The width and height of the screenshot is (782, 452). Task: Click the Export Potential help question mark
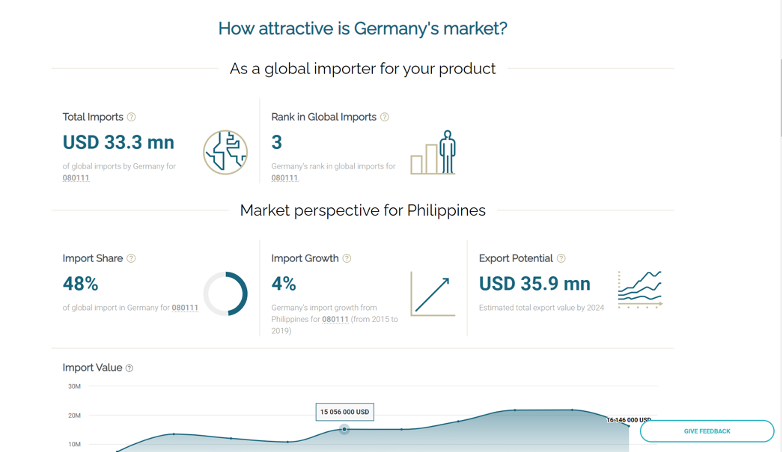point(561,258)
